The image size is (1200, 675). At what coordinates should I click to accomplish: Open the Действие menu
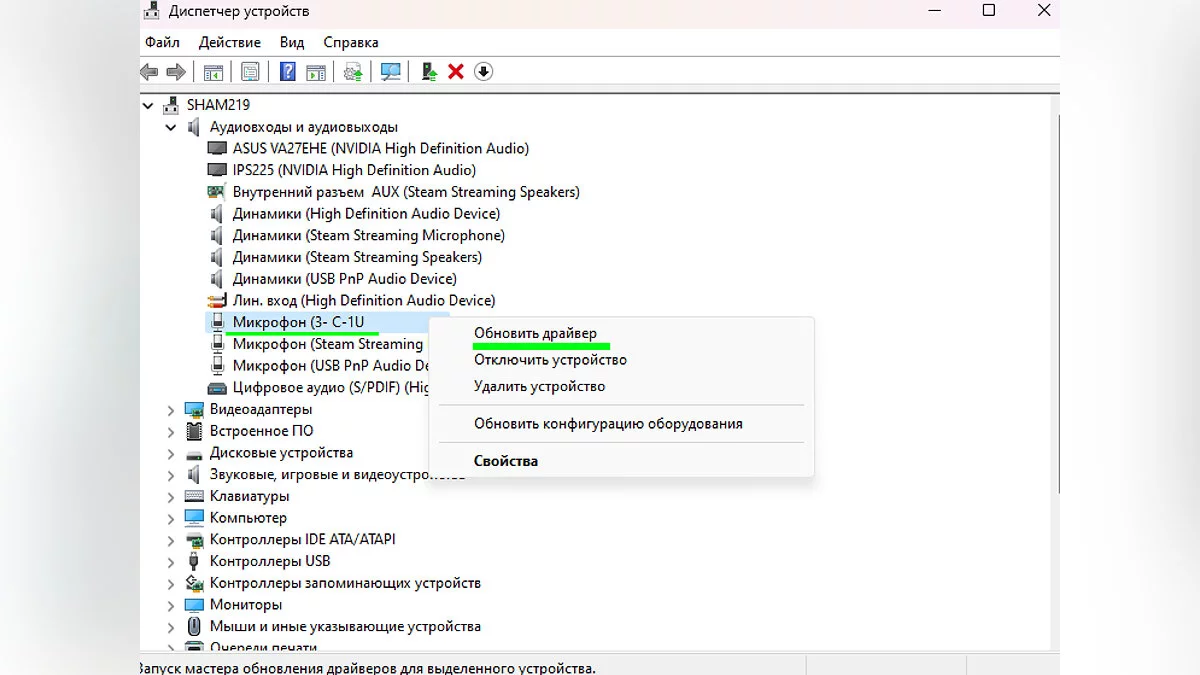(230, 42)
